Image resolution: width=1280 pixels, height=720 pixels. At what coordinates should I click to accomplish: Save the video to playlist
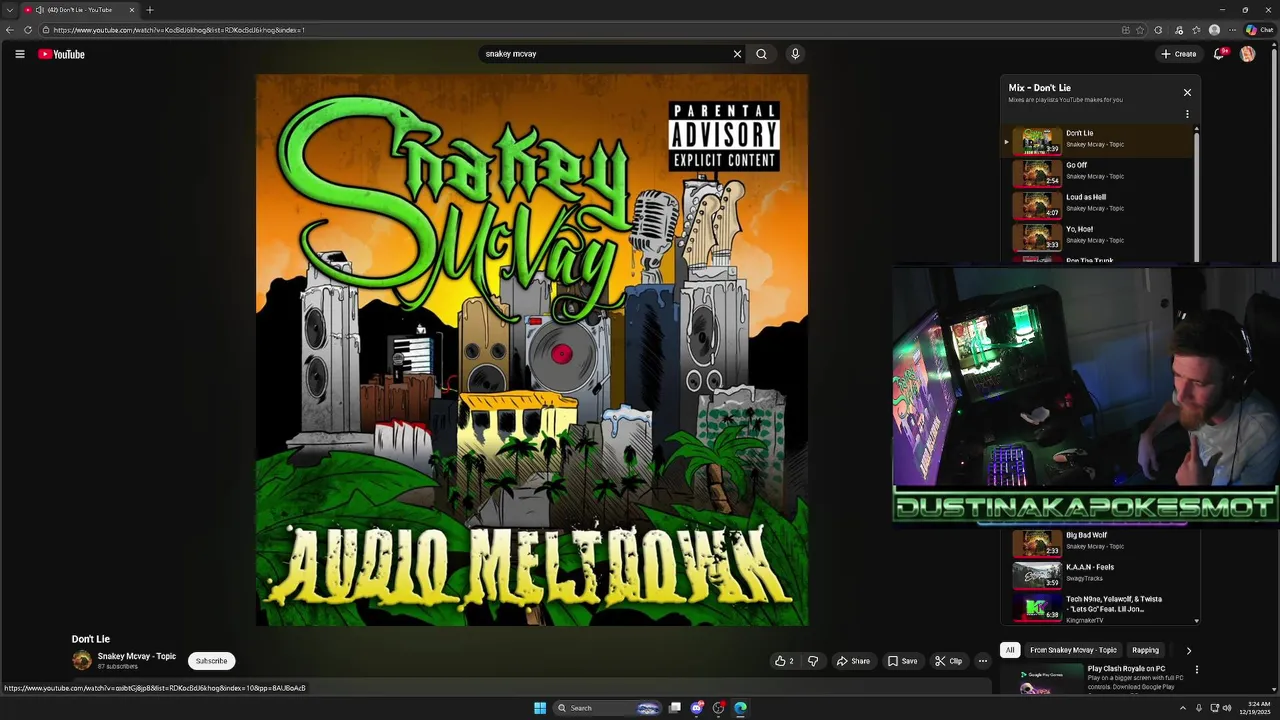(902, 661)
